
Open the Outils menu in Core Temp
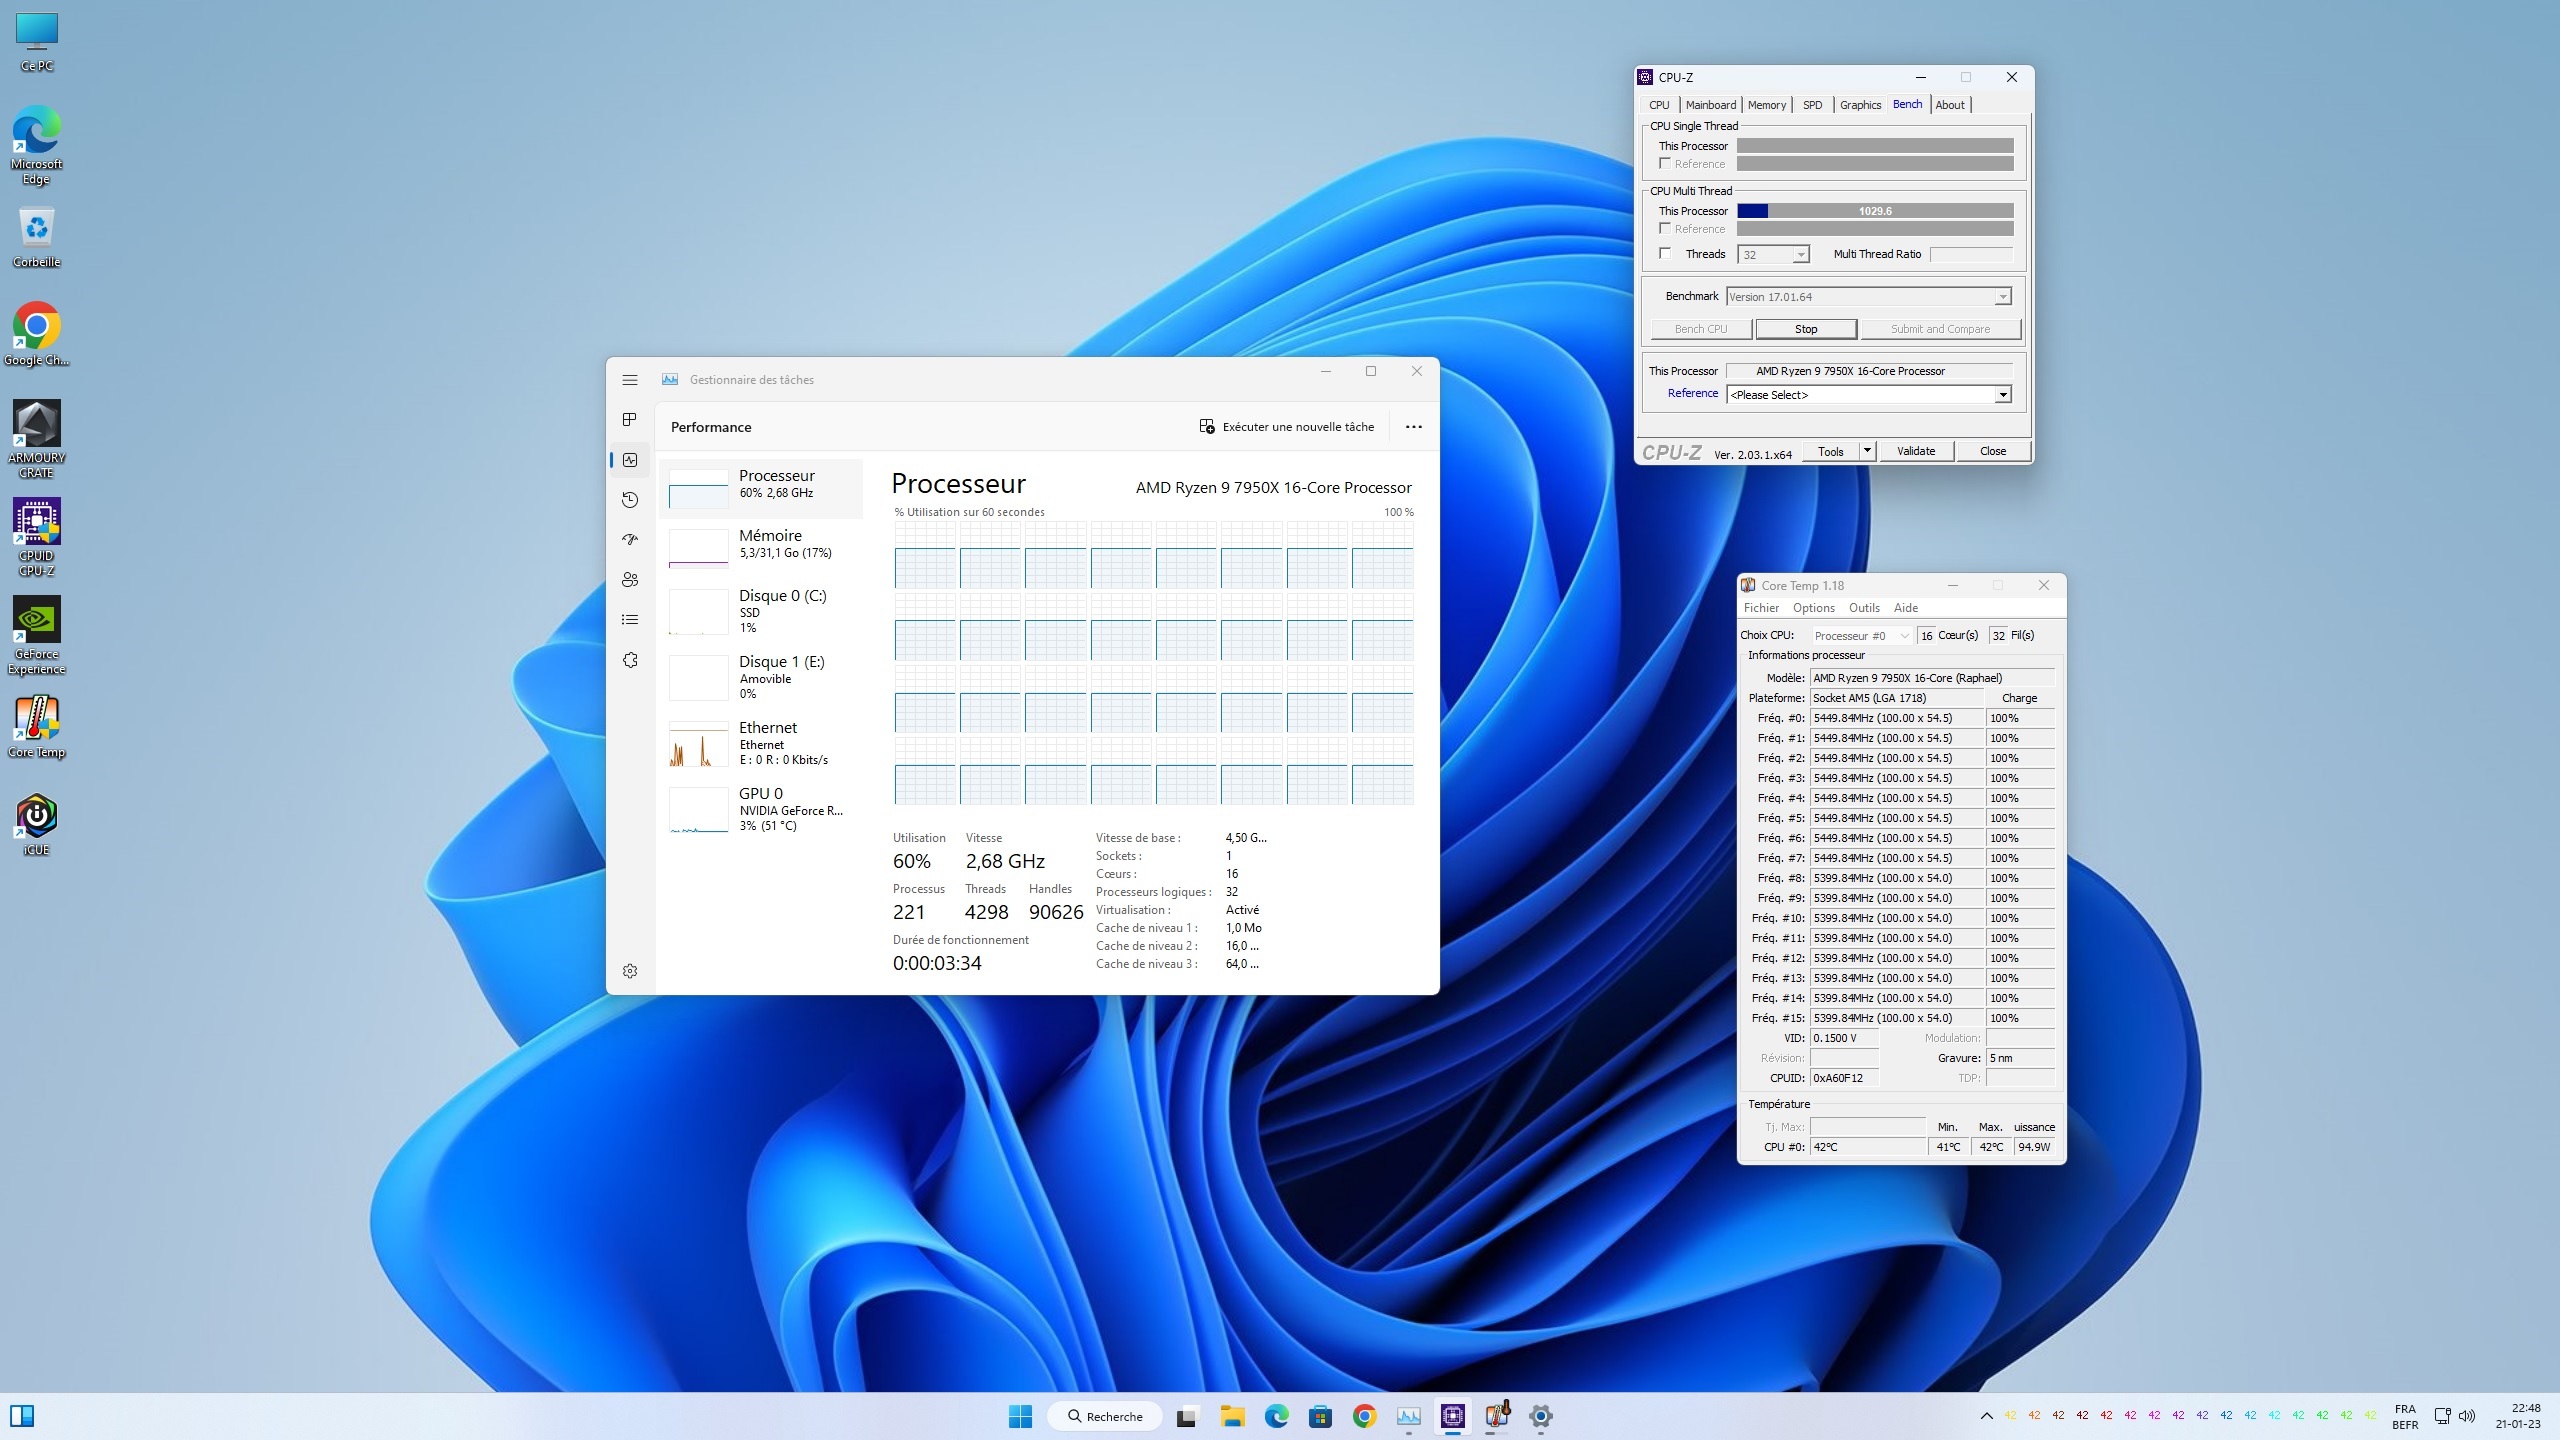(x=1863, y=608)
